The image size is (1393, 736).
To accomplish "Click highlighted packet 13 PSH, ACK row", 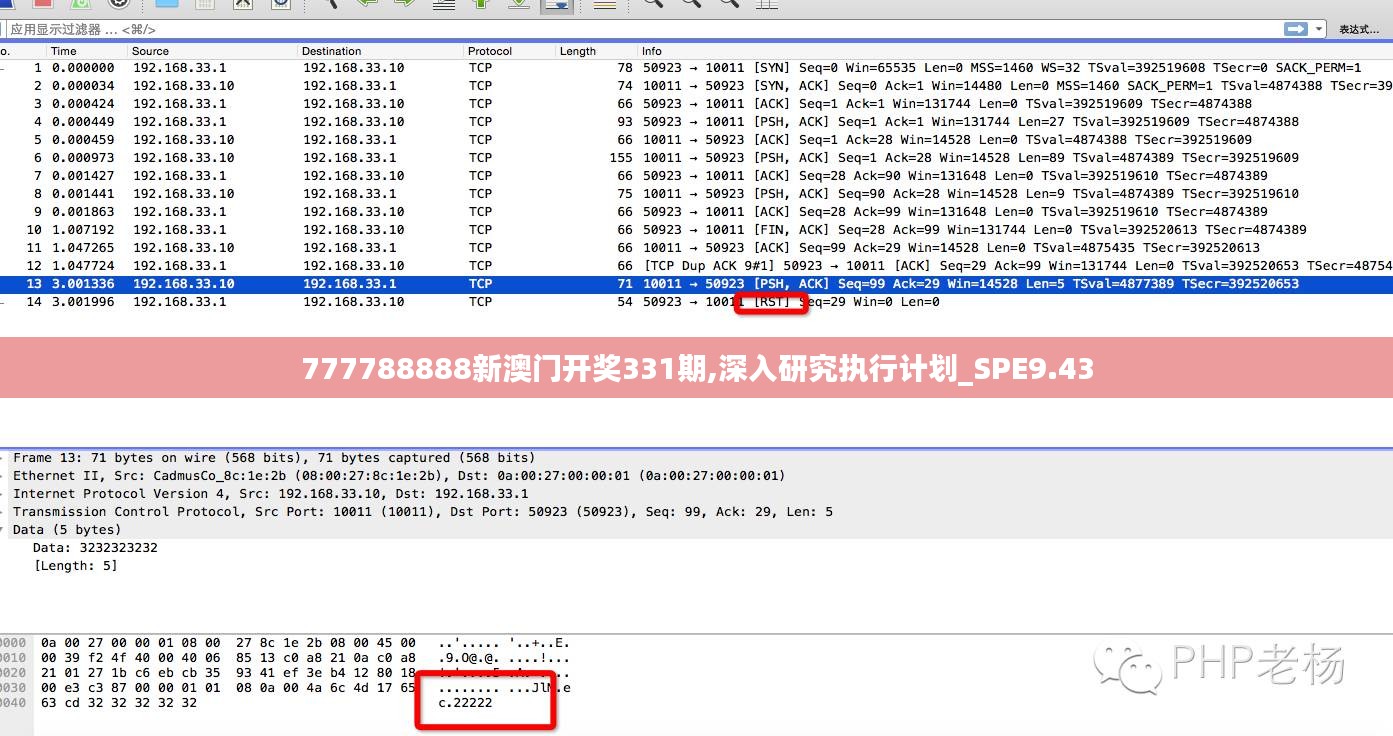I will [696, 284].
